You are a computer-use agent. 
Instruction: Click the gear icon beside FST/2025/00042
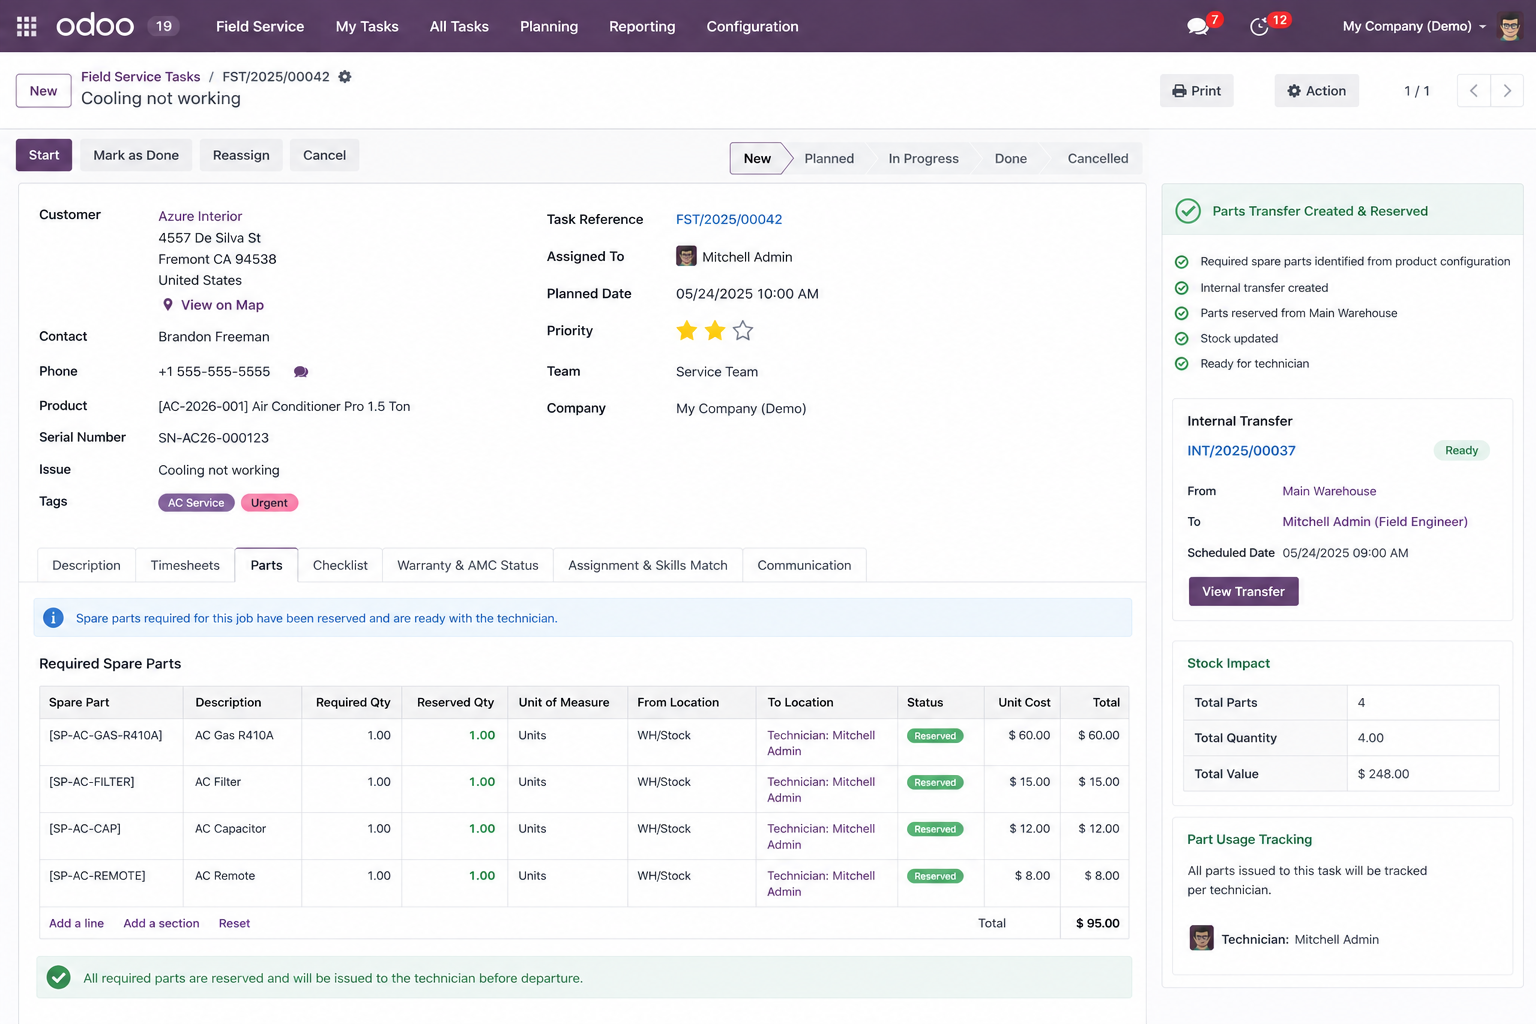coord(345,77)
